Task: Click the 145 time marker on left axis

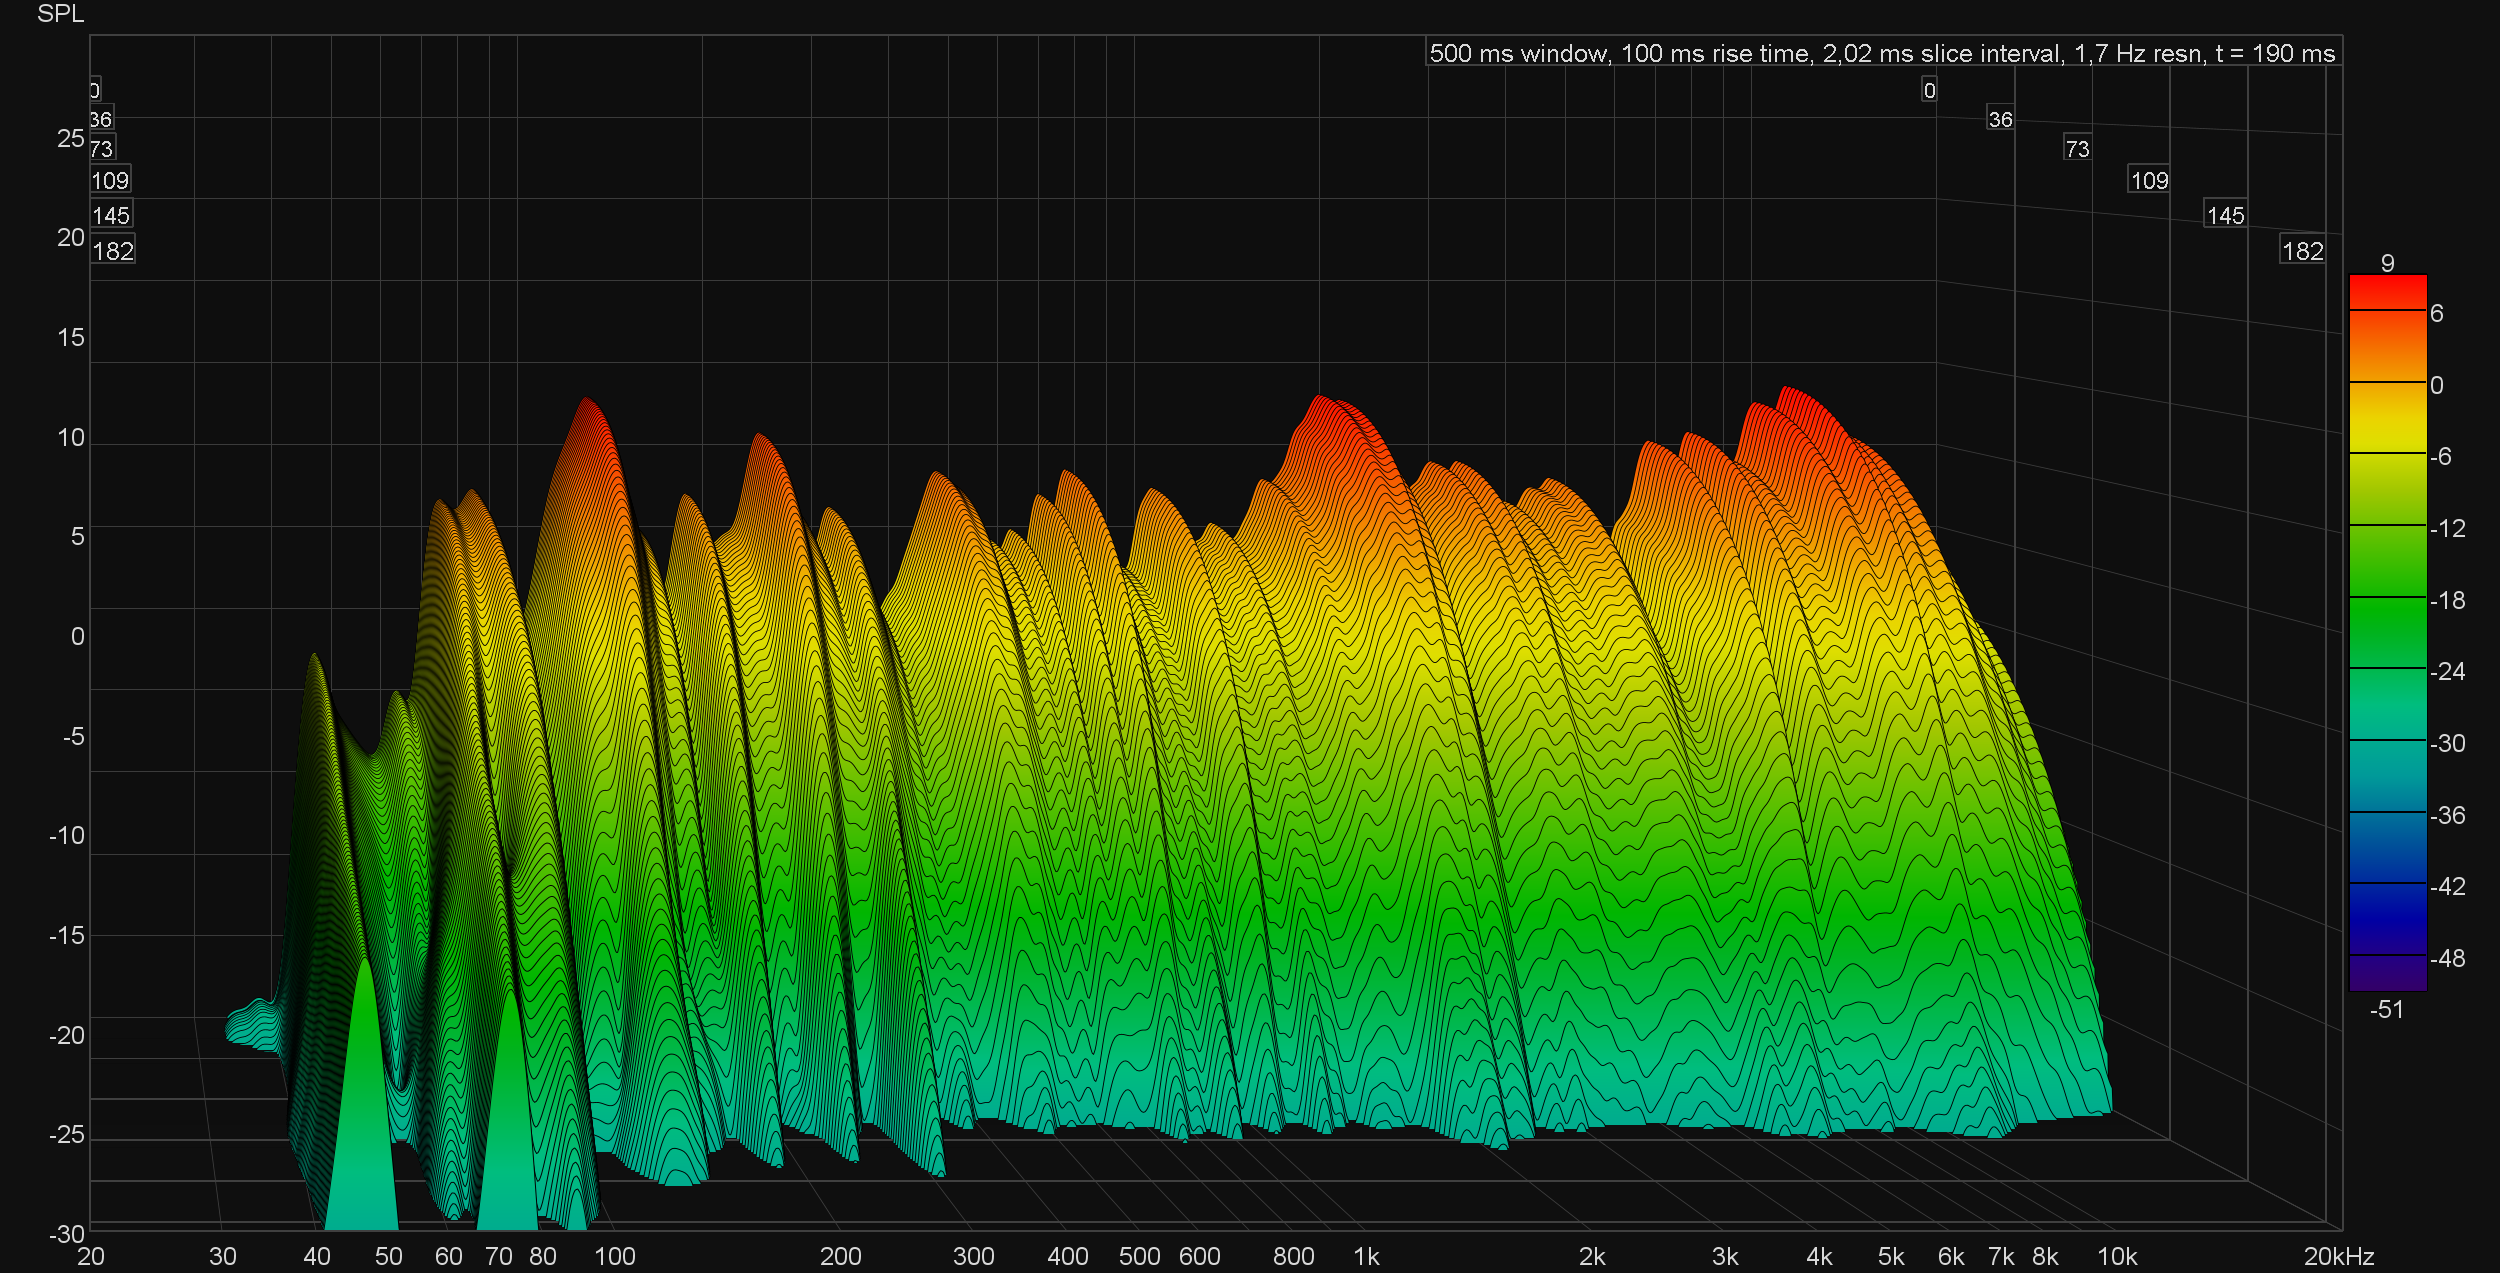Action: click(111, 216)
